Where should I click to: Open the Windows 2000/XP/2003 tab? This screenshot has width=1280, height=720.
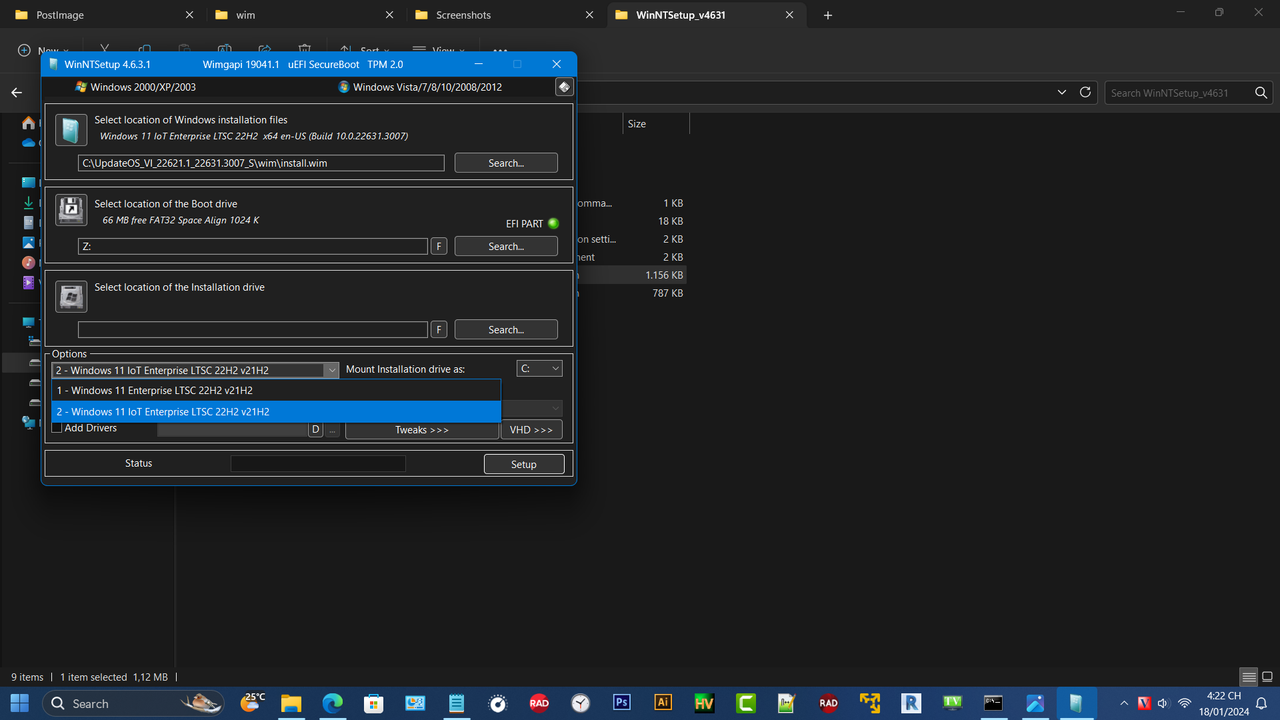(x=135, y=87)
